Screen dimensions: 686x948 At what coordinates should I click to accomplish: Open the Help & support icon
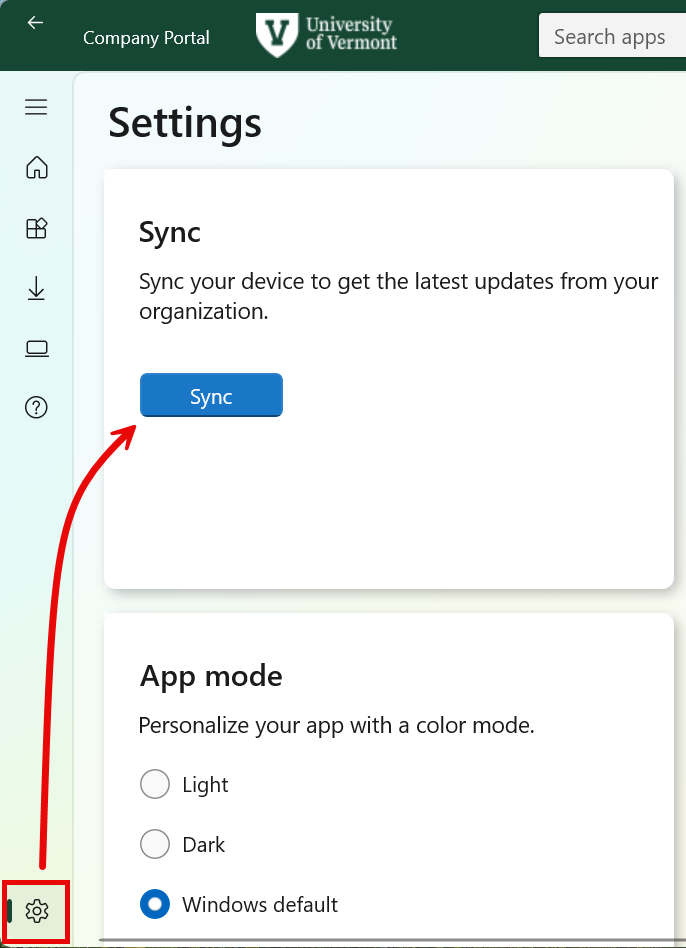point(37,408)
